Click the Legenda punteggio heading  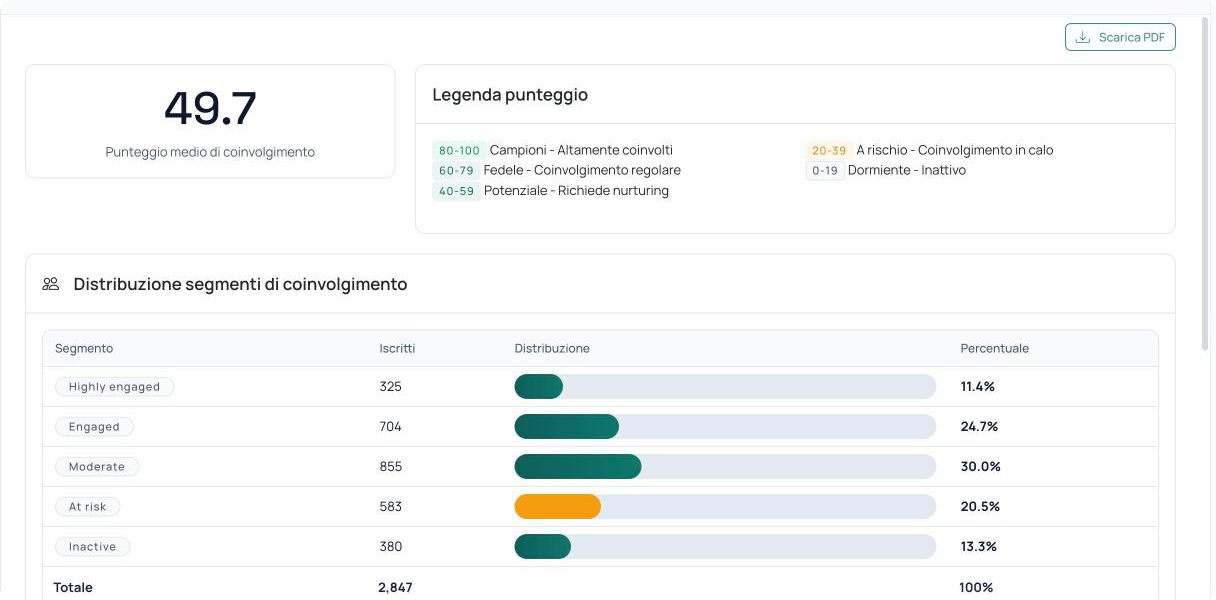pyautogui.click(x=510, y=95)
